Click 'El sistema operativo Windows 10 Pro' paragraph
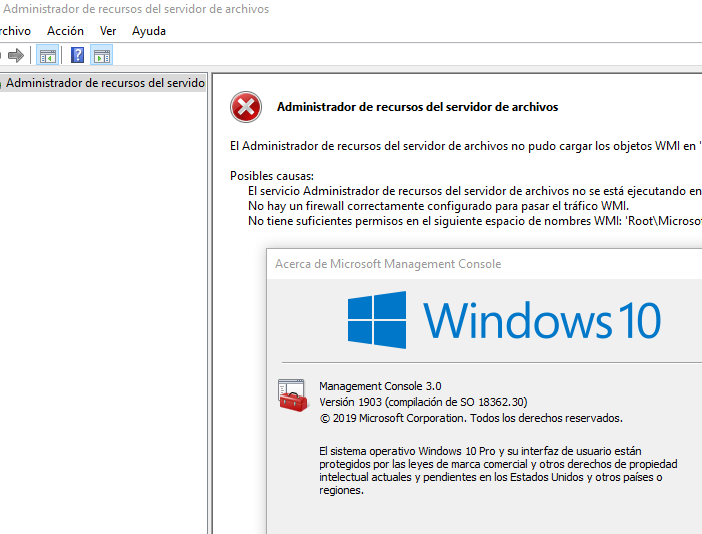 click(x=498, y=470)
